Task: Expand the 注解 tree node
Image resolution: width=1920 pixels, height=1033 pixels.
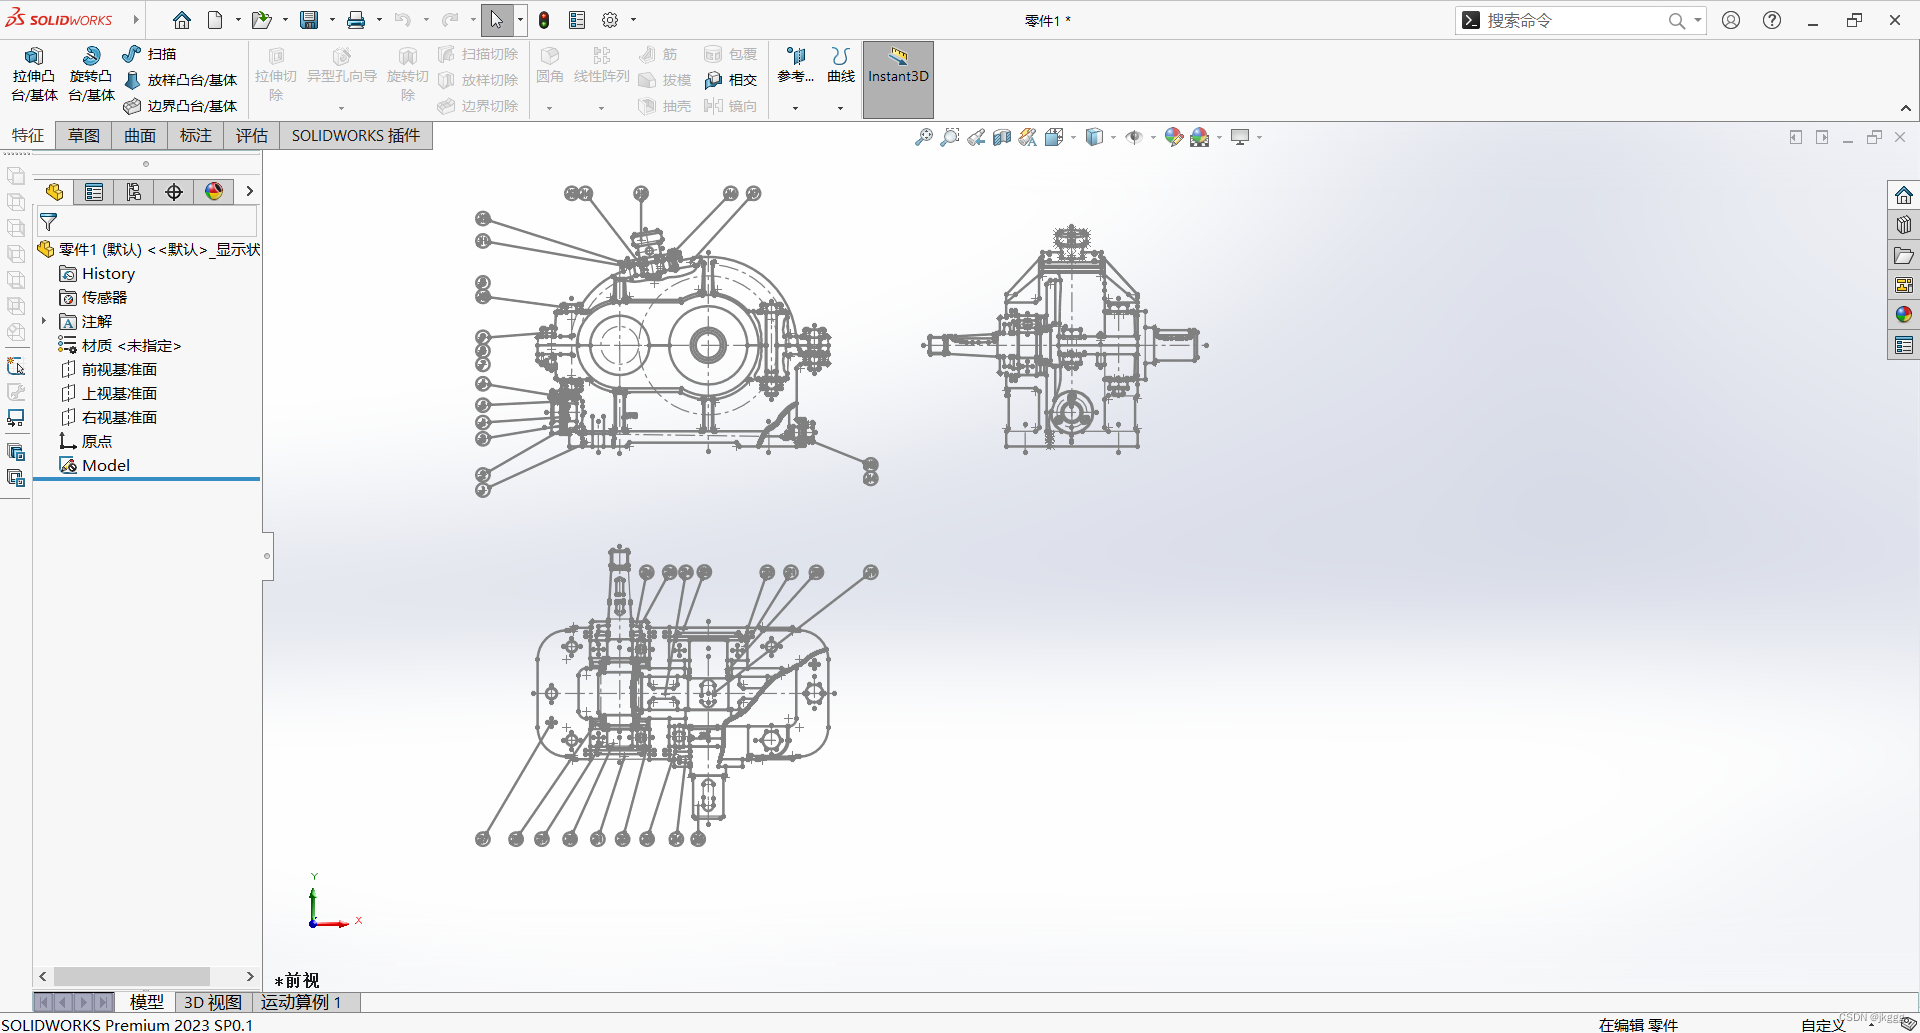Action: 44,321
